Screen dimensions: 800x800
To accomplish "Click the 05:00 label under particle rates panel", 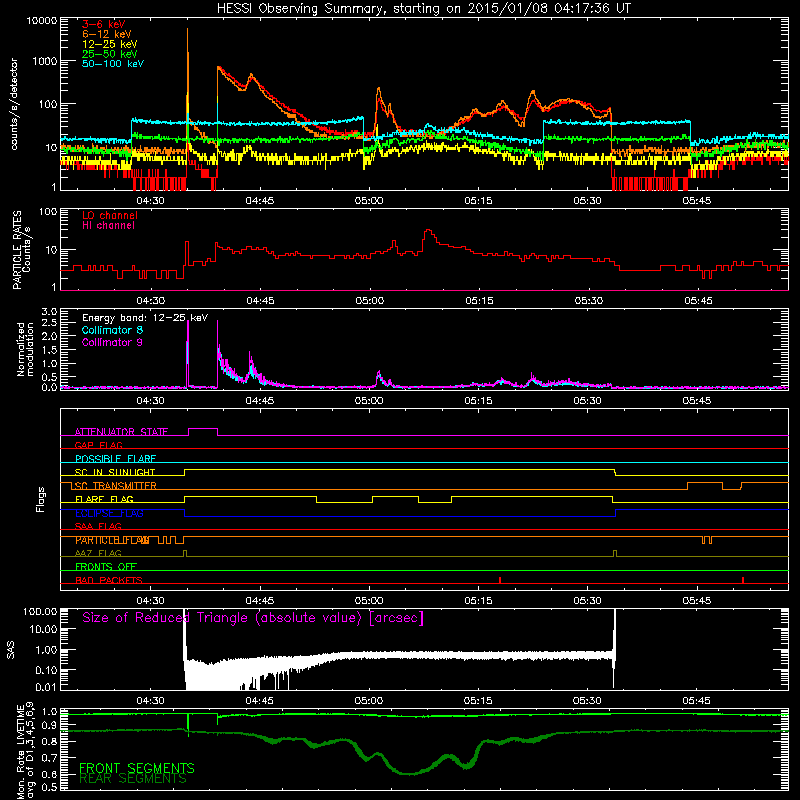I will point(370,301).
